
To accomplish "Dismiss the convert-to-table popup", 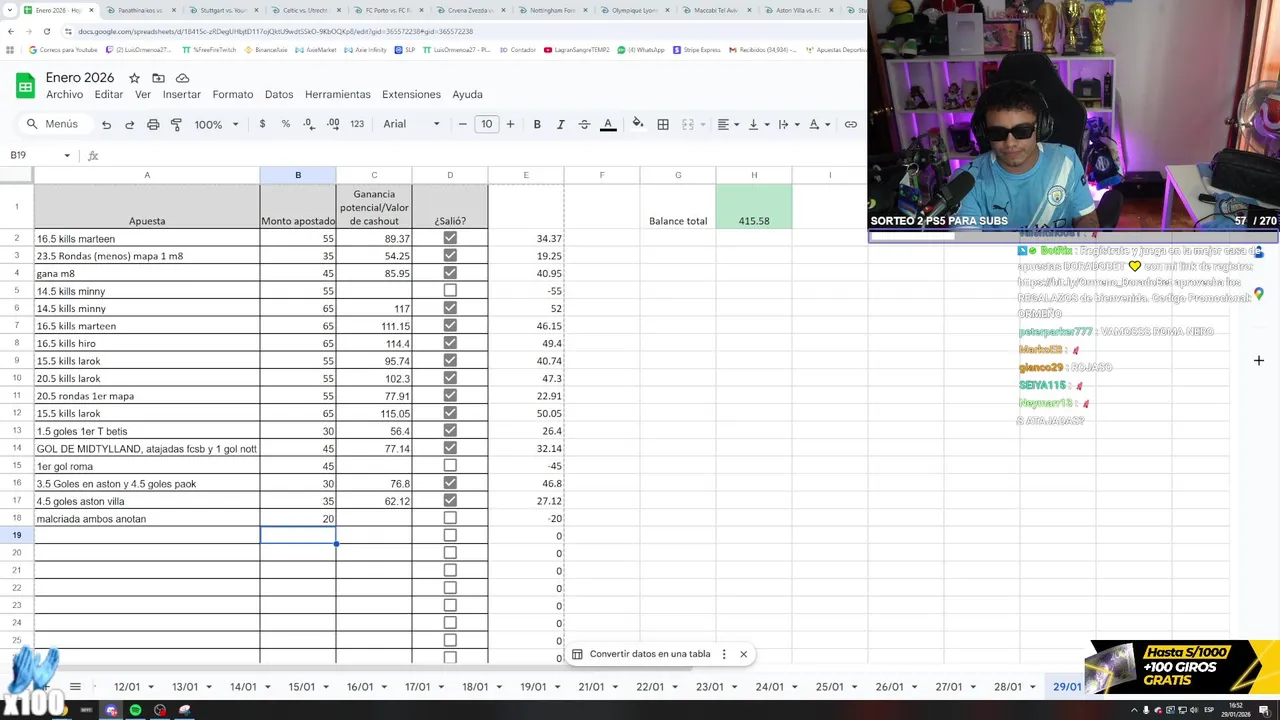I will click(x=743, y=654).
